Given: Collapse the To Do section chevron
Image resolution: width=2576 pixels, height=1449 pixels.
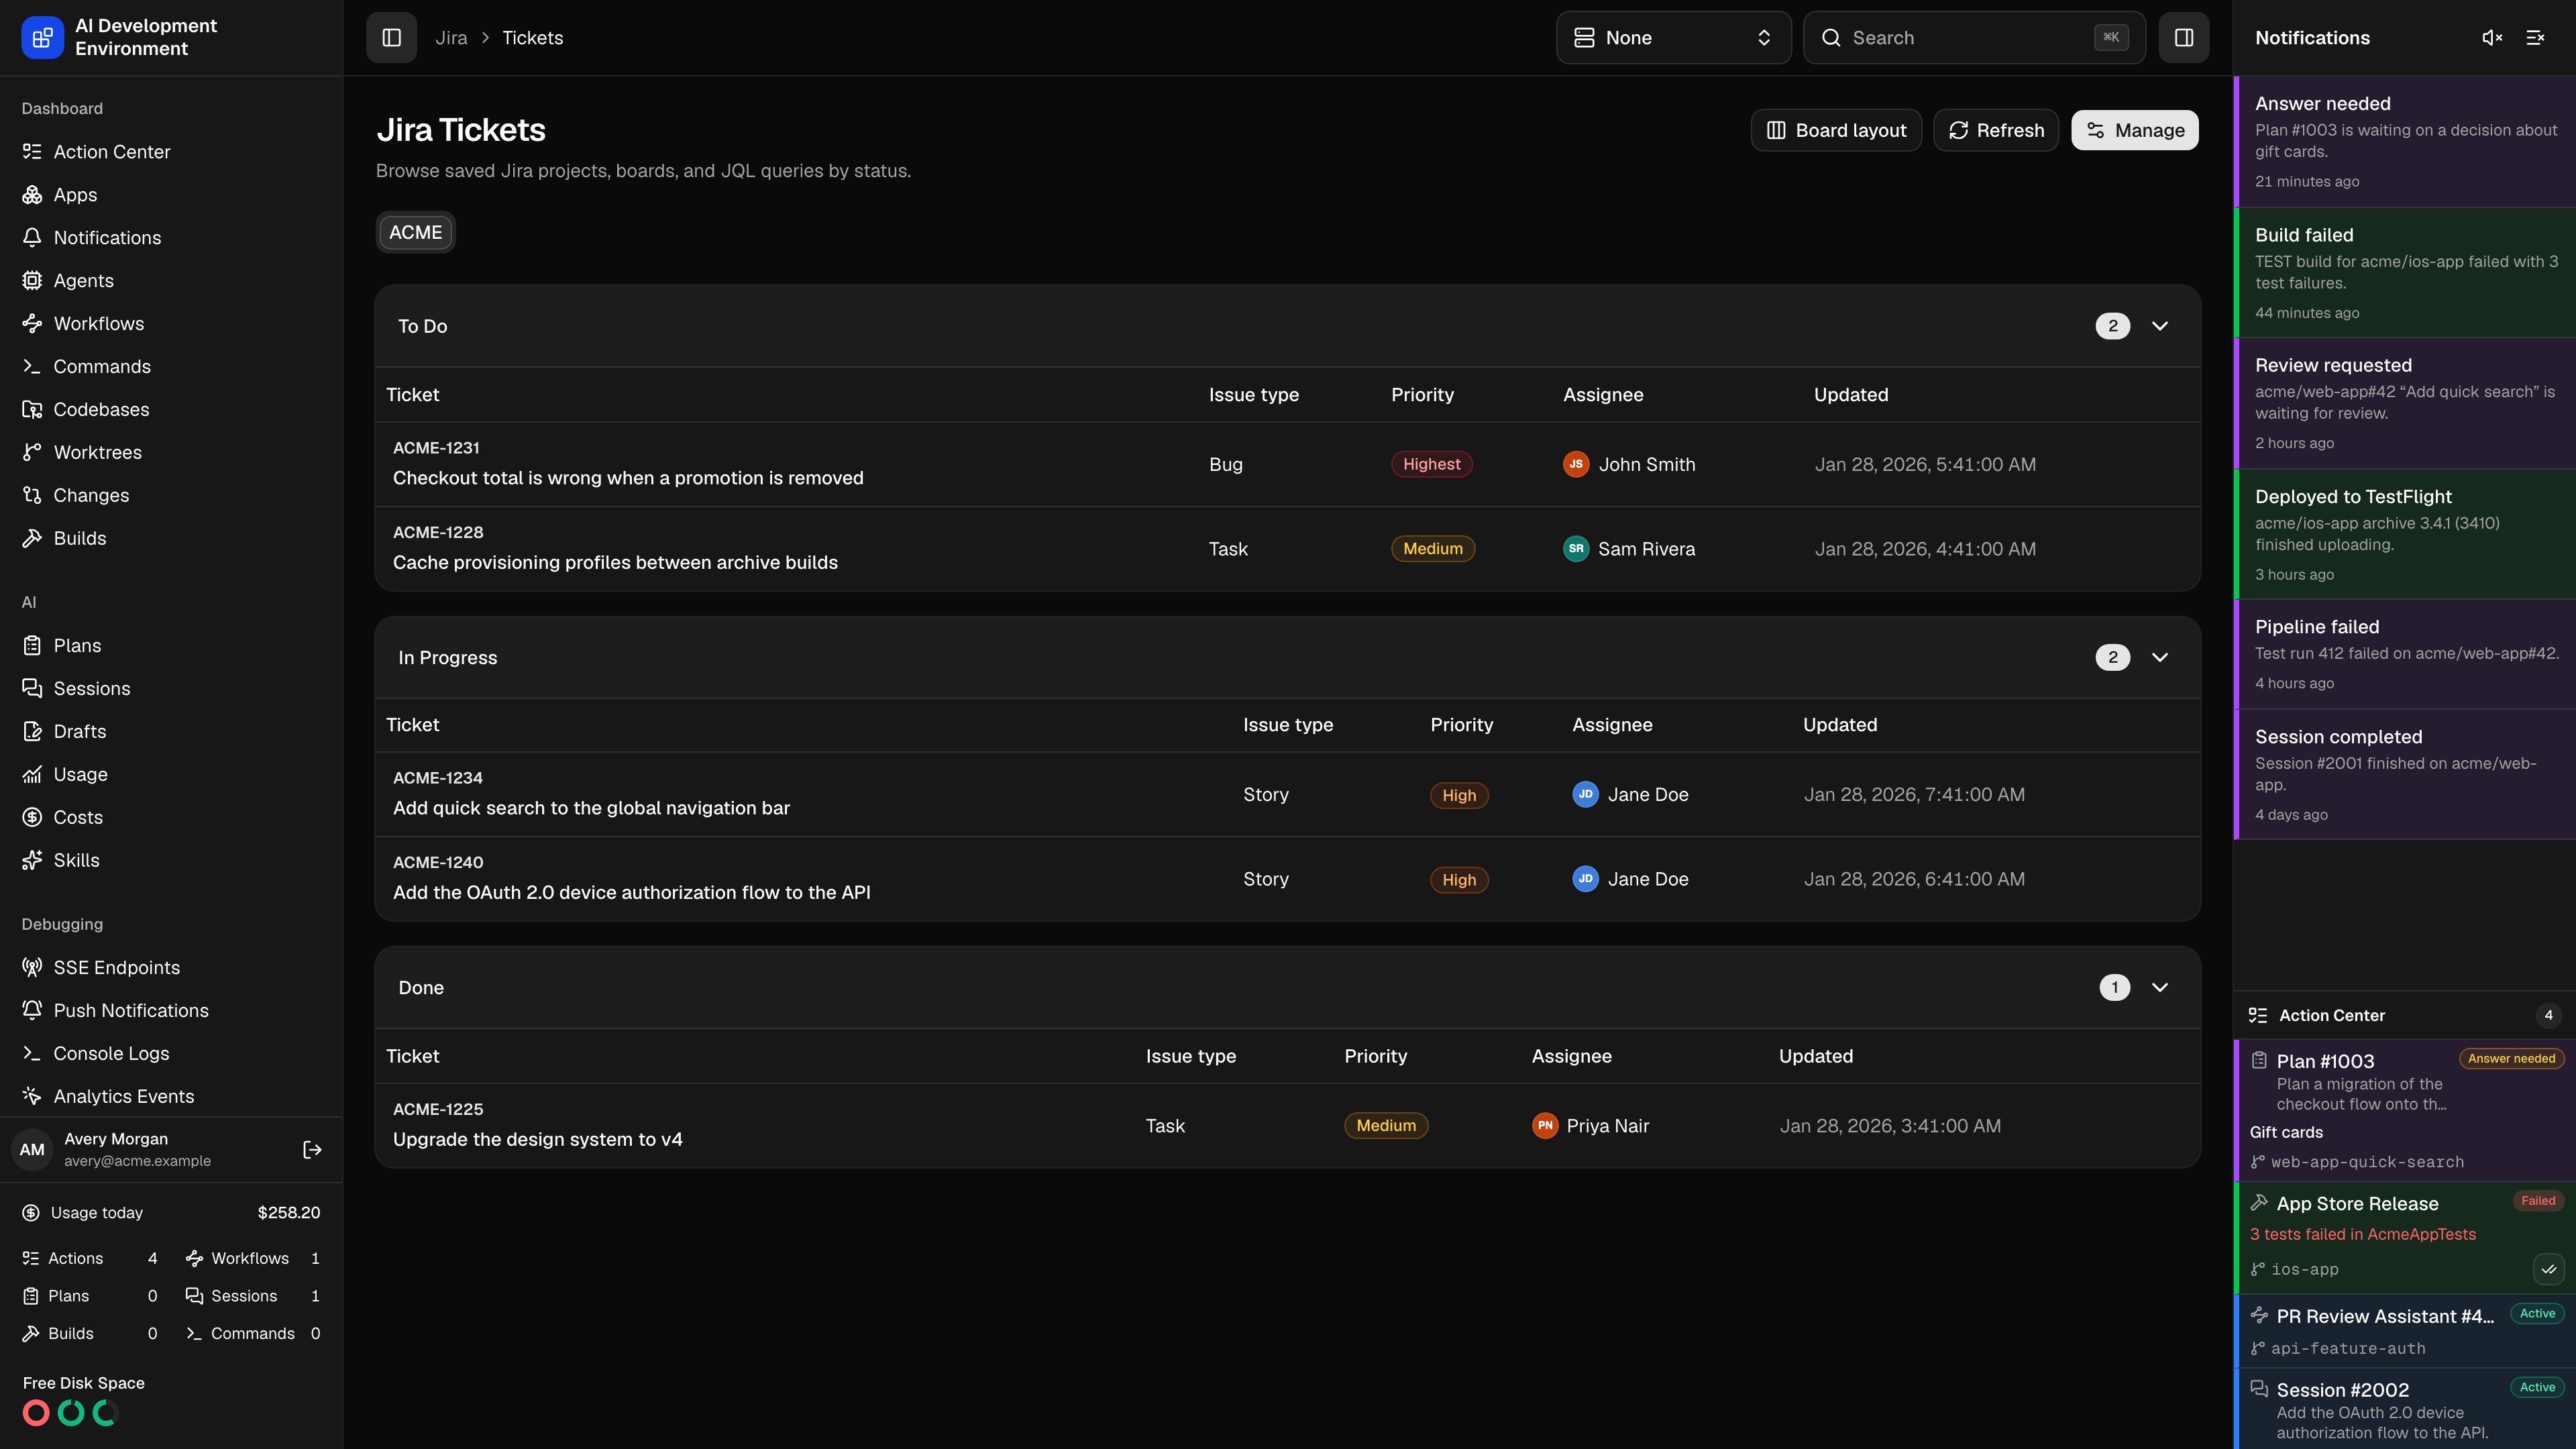Looking at the screenshot, I should point(2160,326).
